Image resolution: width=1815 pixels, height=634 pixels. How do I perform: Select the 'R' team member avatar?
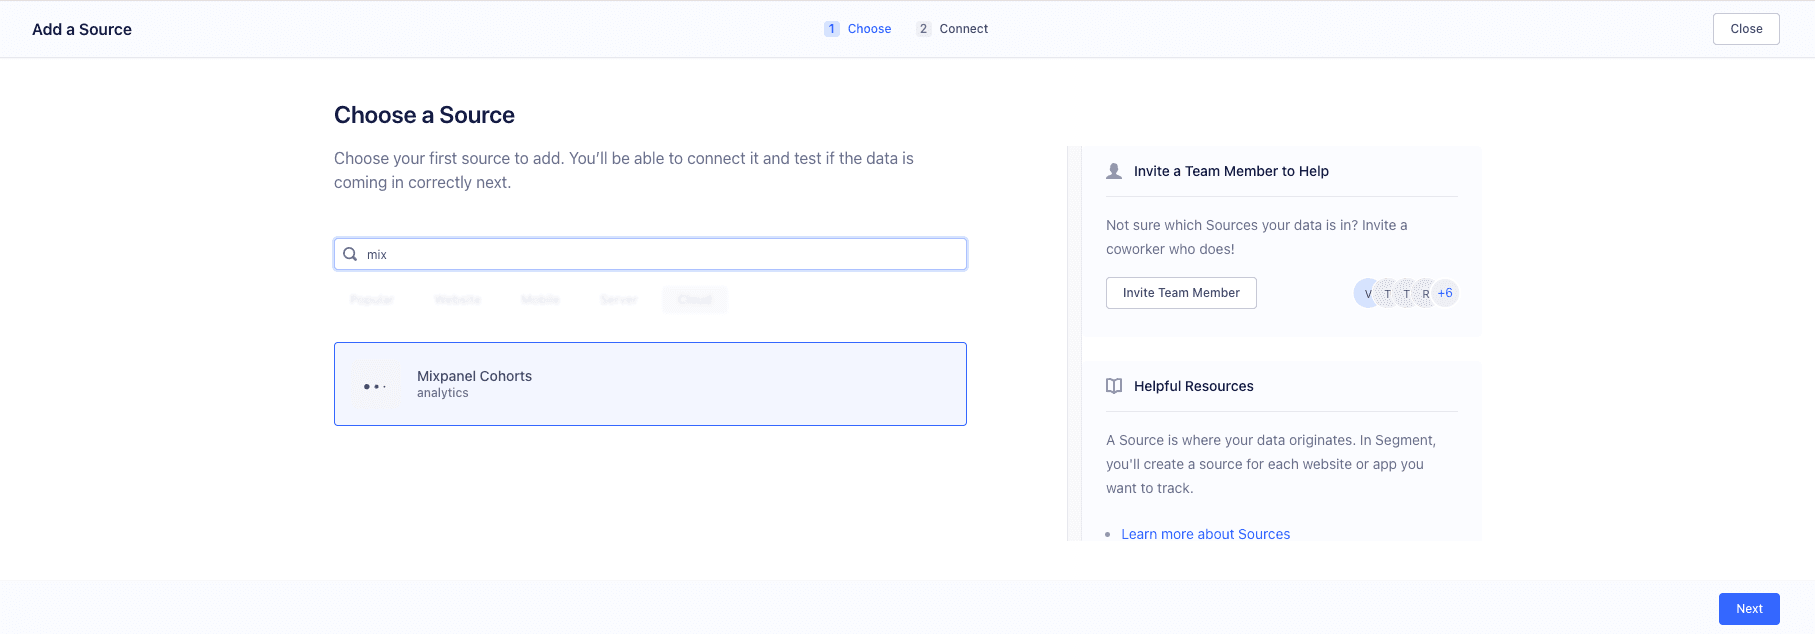1425,293
